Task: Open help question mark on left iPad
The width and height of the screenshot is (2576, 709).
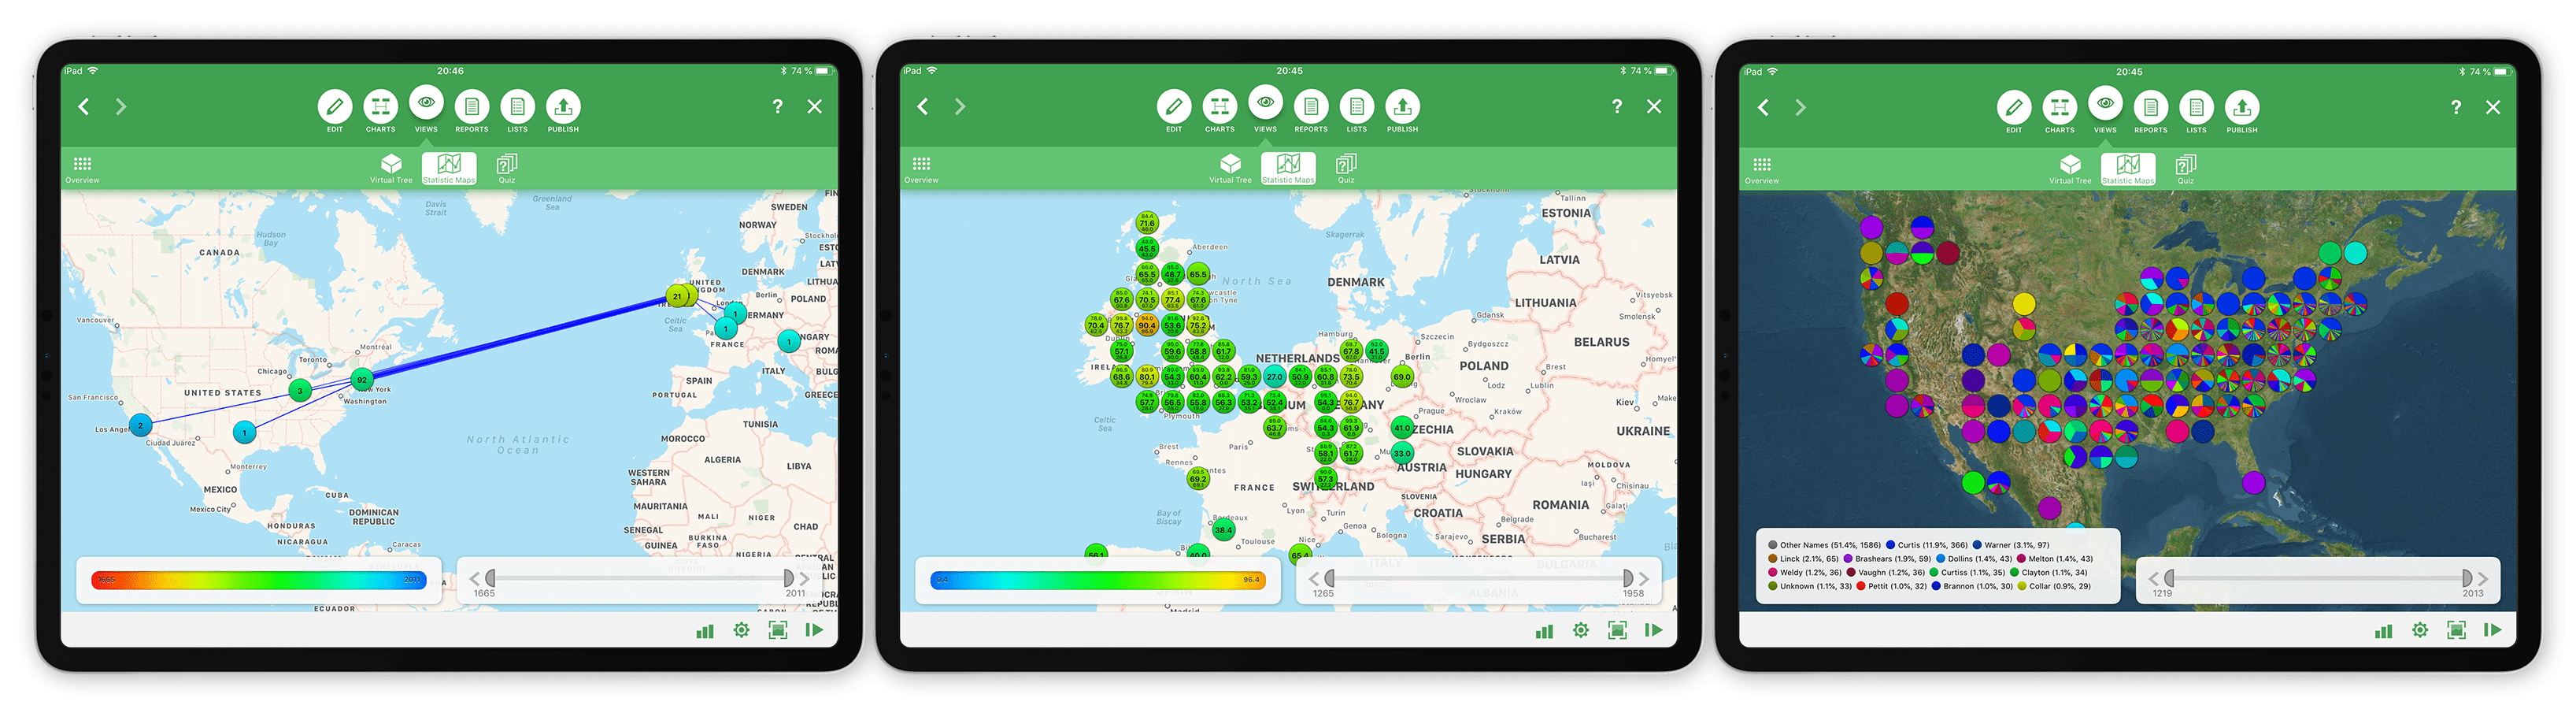Action: coord(778,106)
